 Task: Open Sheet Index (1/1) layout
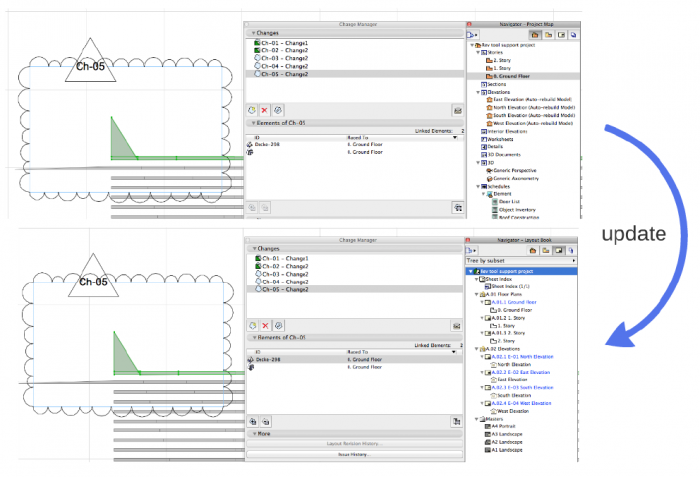click(x=507, y=286)
